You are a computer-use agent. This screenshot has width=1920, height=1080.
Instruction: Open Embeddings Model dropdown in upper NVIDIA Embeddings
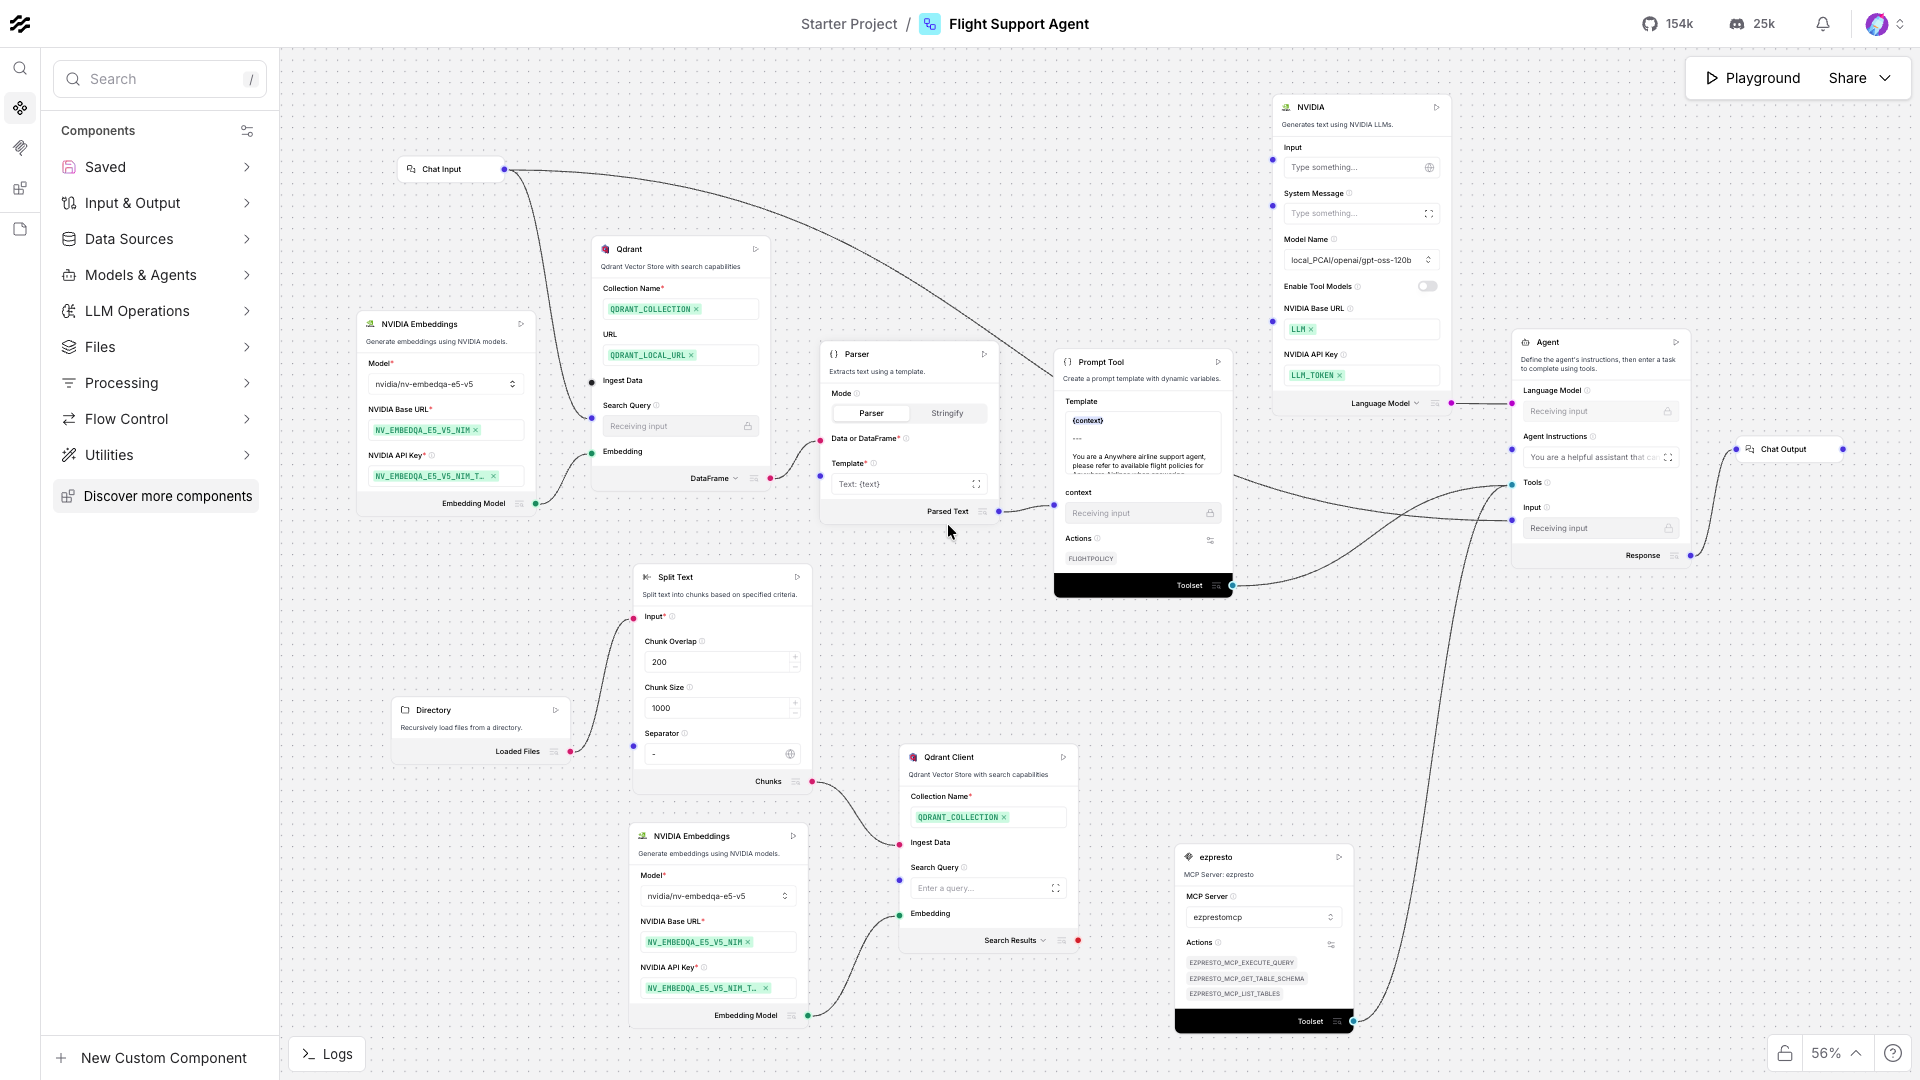[445, 384]
